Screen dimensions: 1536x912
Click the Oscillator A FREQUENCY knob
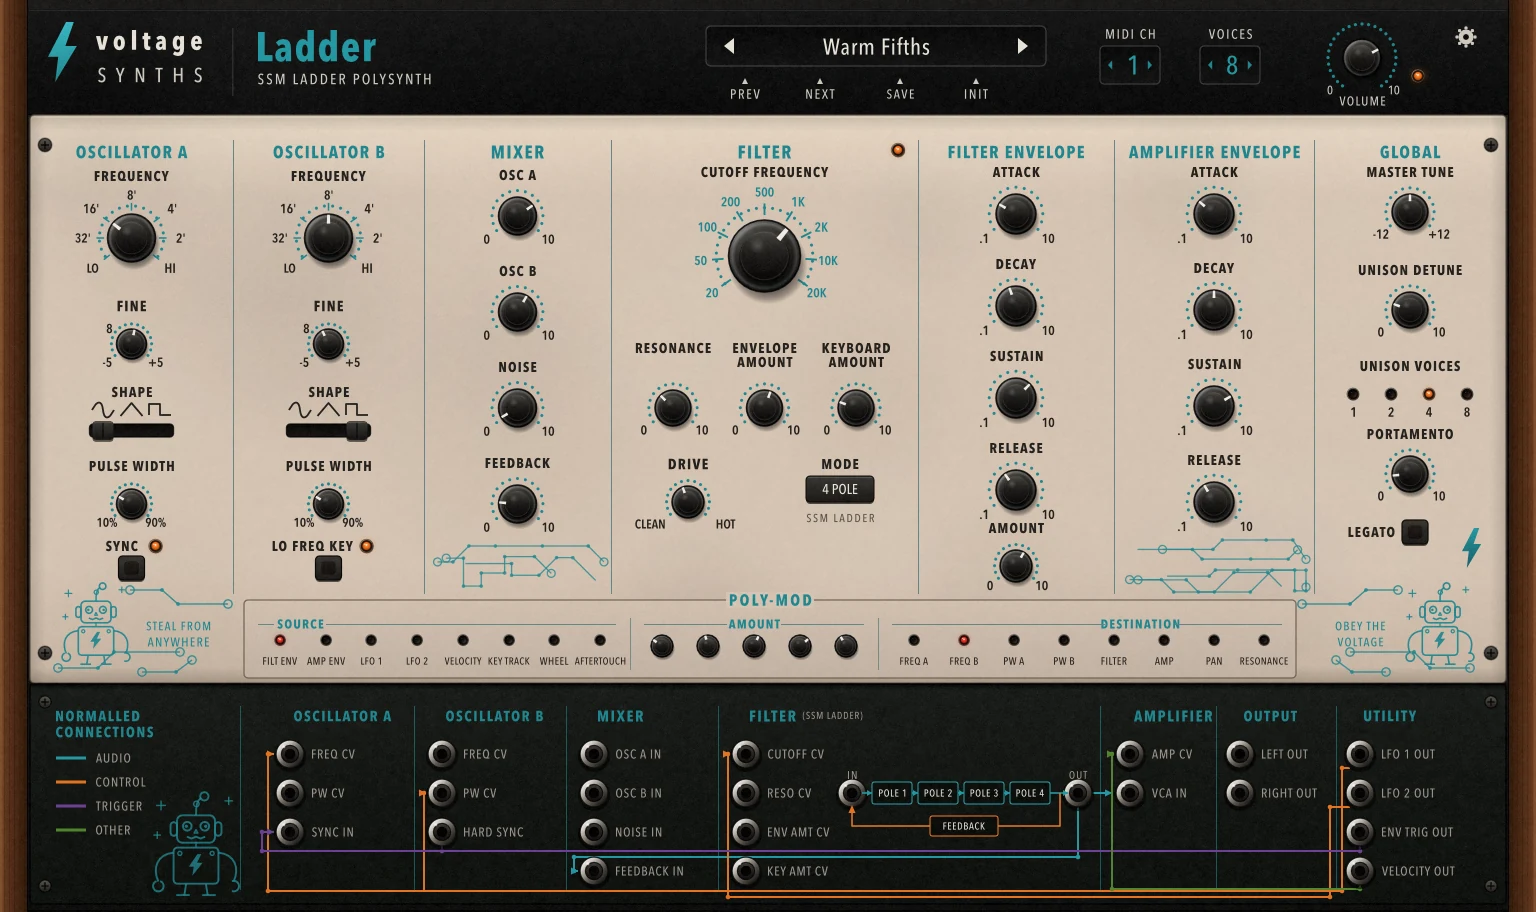(131, 237)
